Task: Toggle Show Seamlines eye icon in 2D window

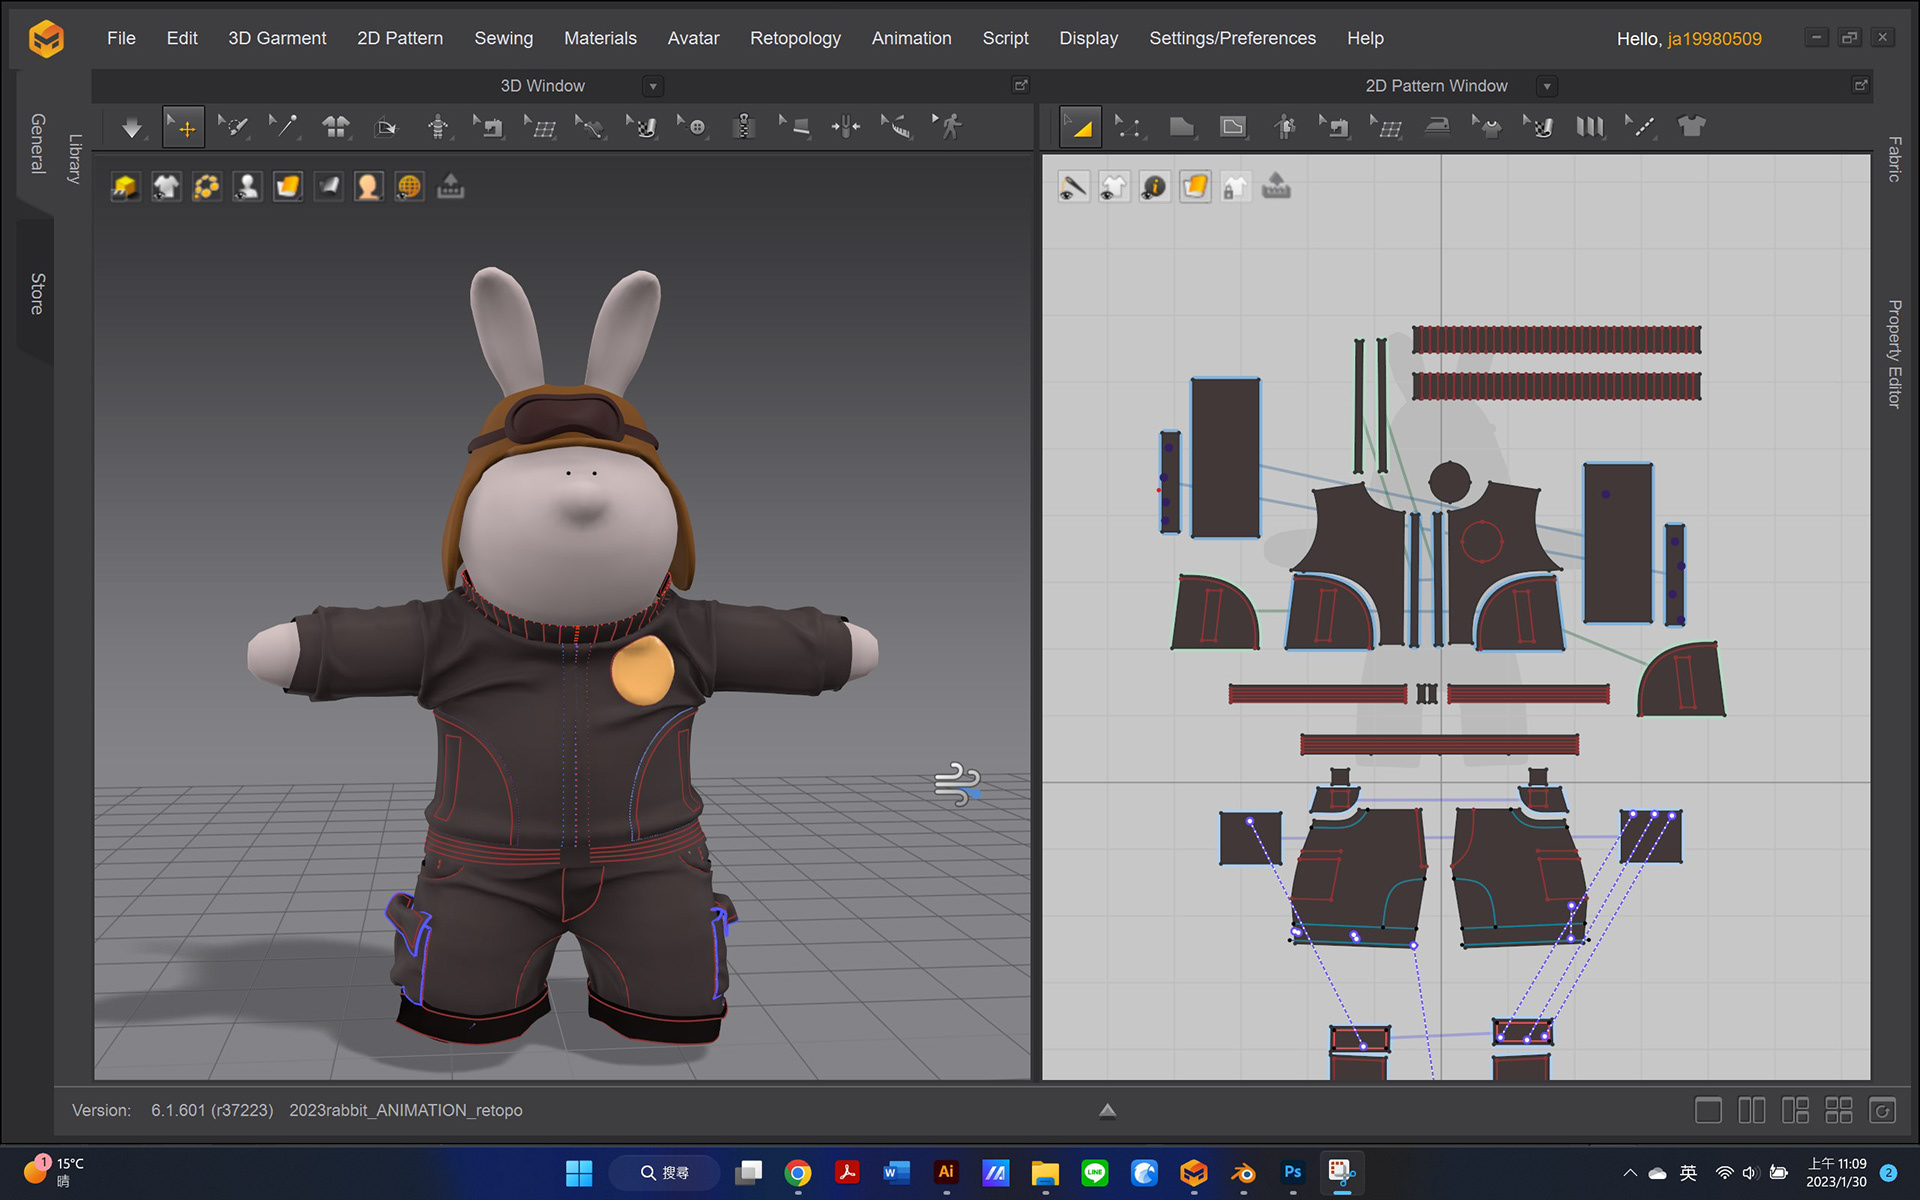Action: pyautogui.click(x=1073, y=187)
